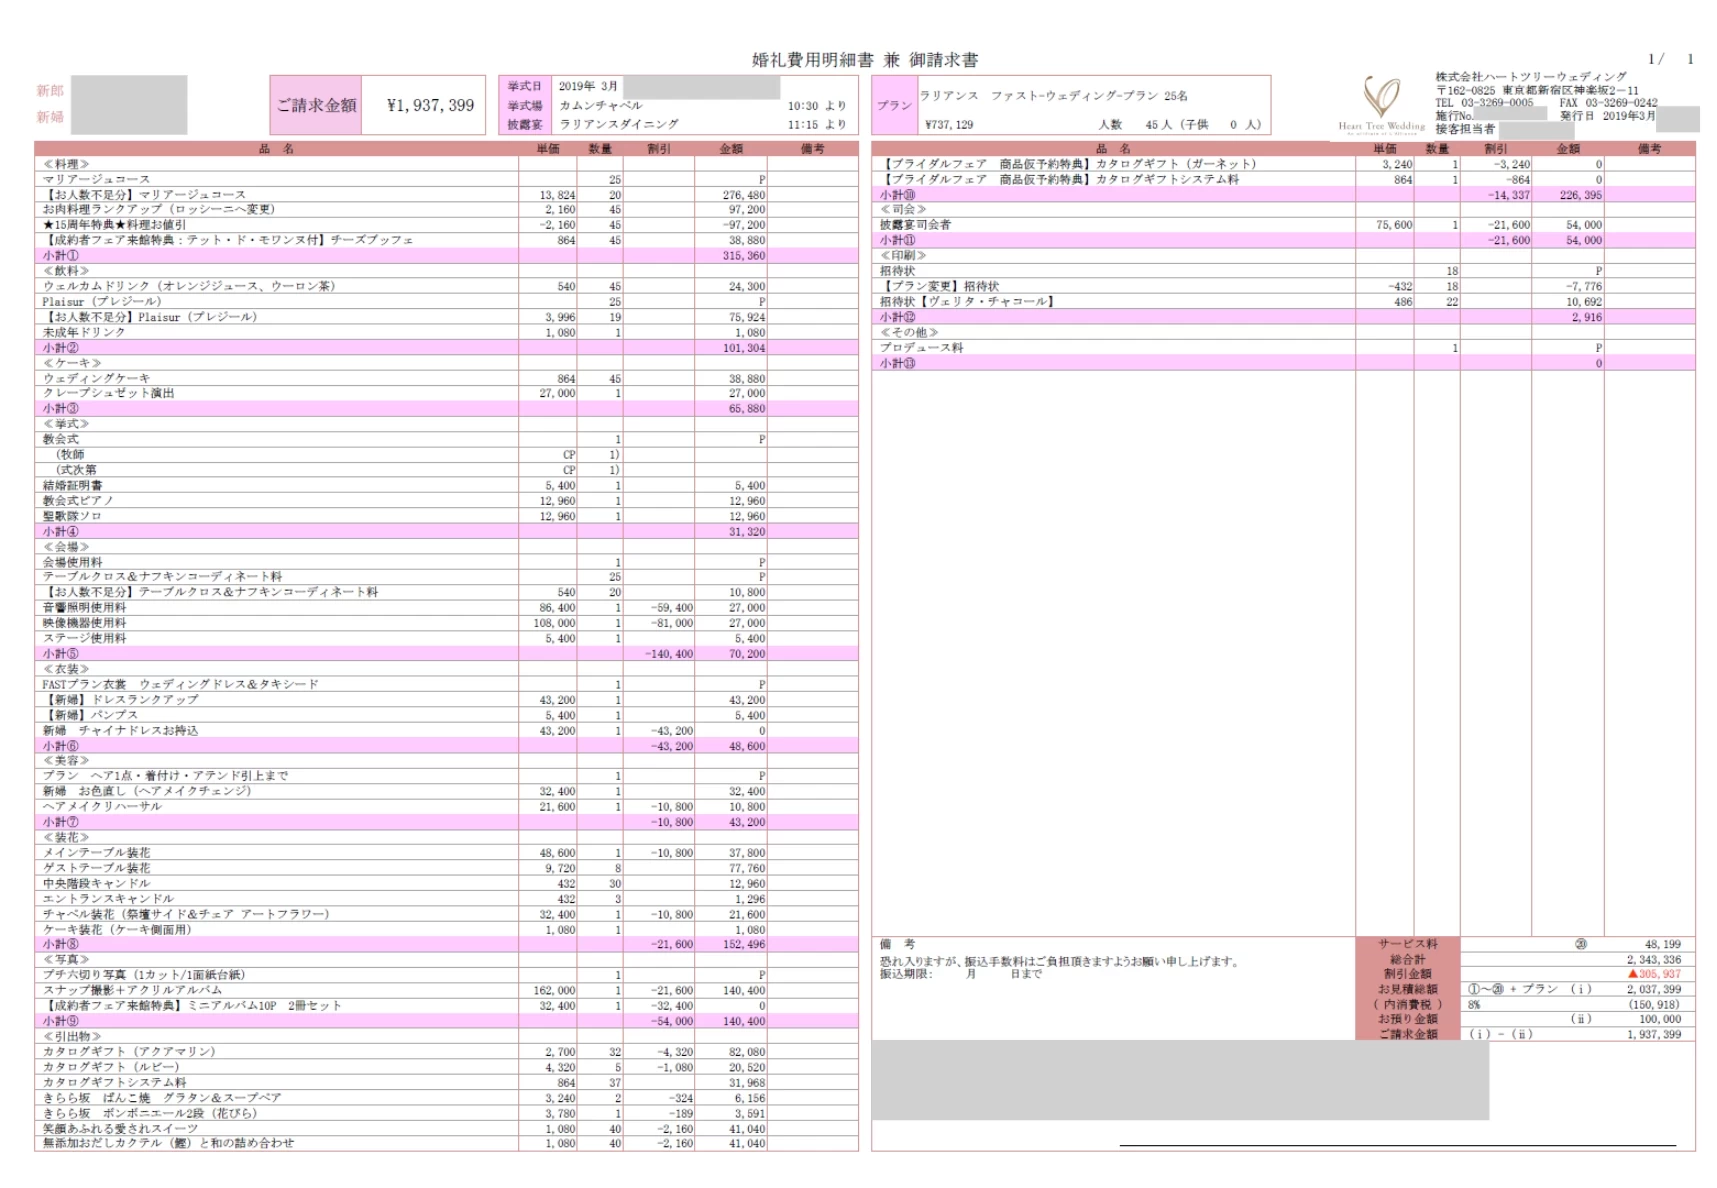This screenshot has height=1188, width=1717.
Task: Click the クレープシュゼット演出 item
Action: tap(108, 394)
